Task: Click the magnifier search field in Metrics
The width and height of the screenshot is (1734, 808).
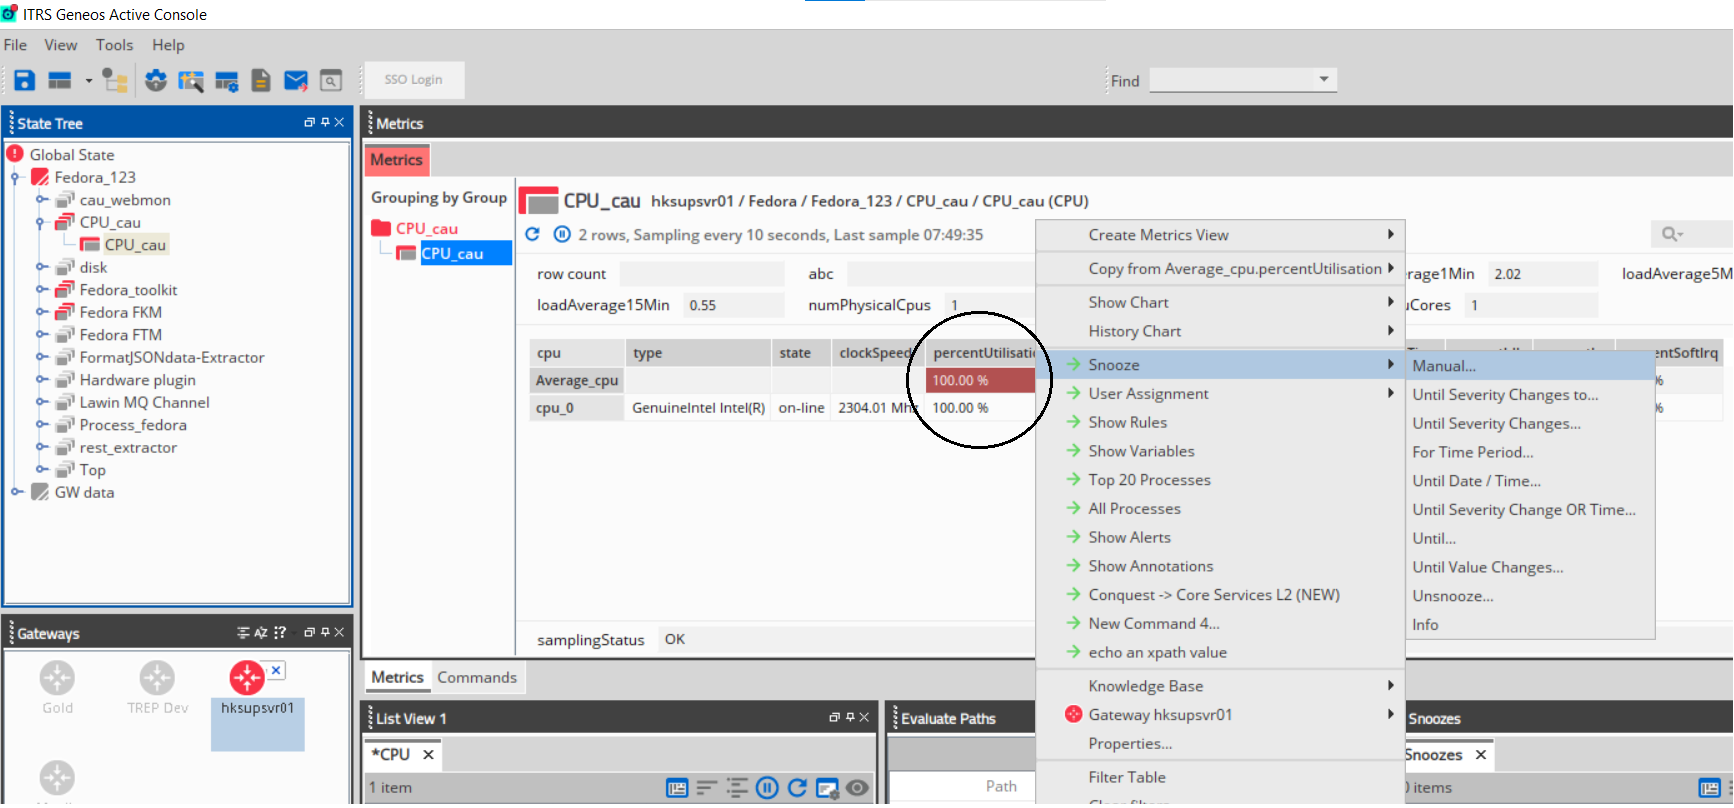Action: click(x=1690, y=234)
